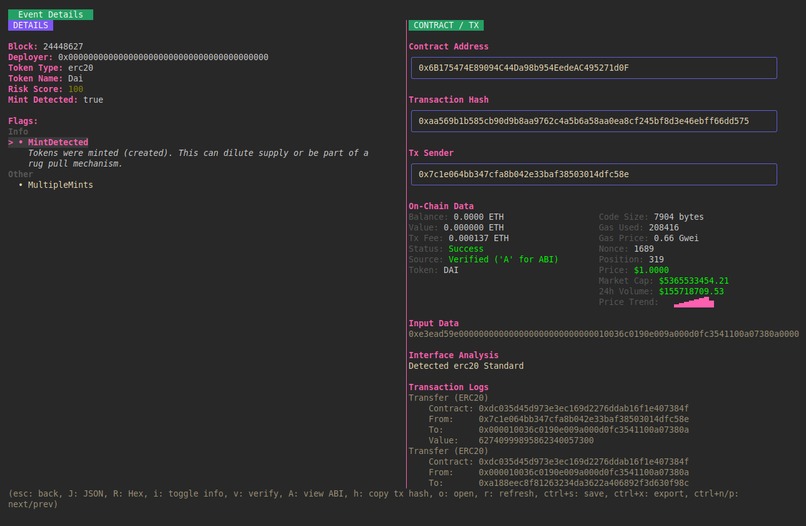This screenshot has width=806, height=526.
Task: Click the Token Type erc20 value
Action: (81, 68)
